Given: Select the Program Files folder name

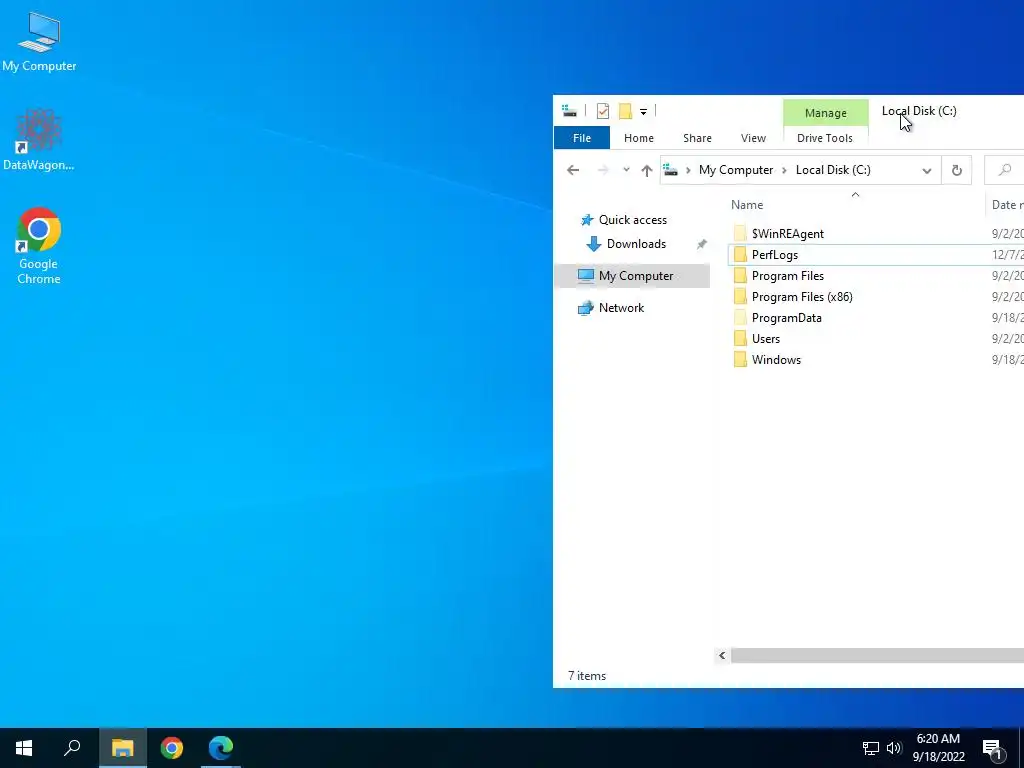Looking at the screenshot, I should point(788,276).
